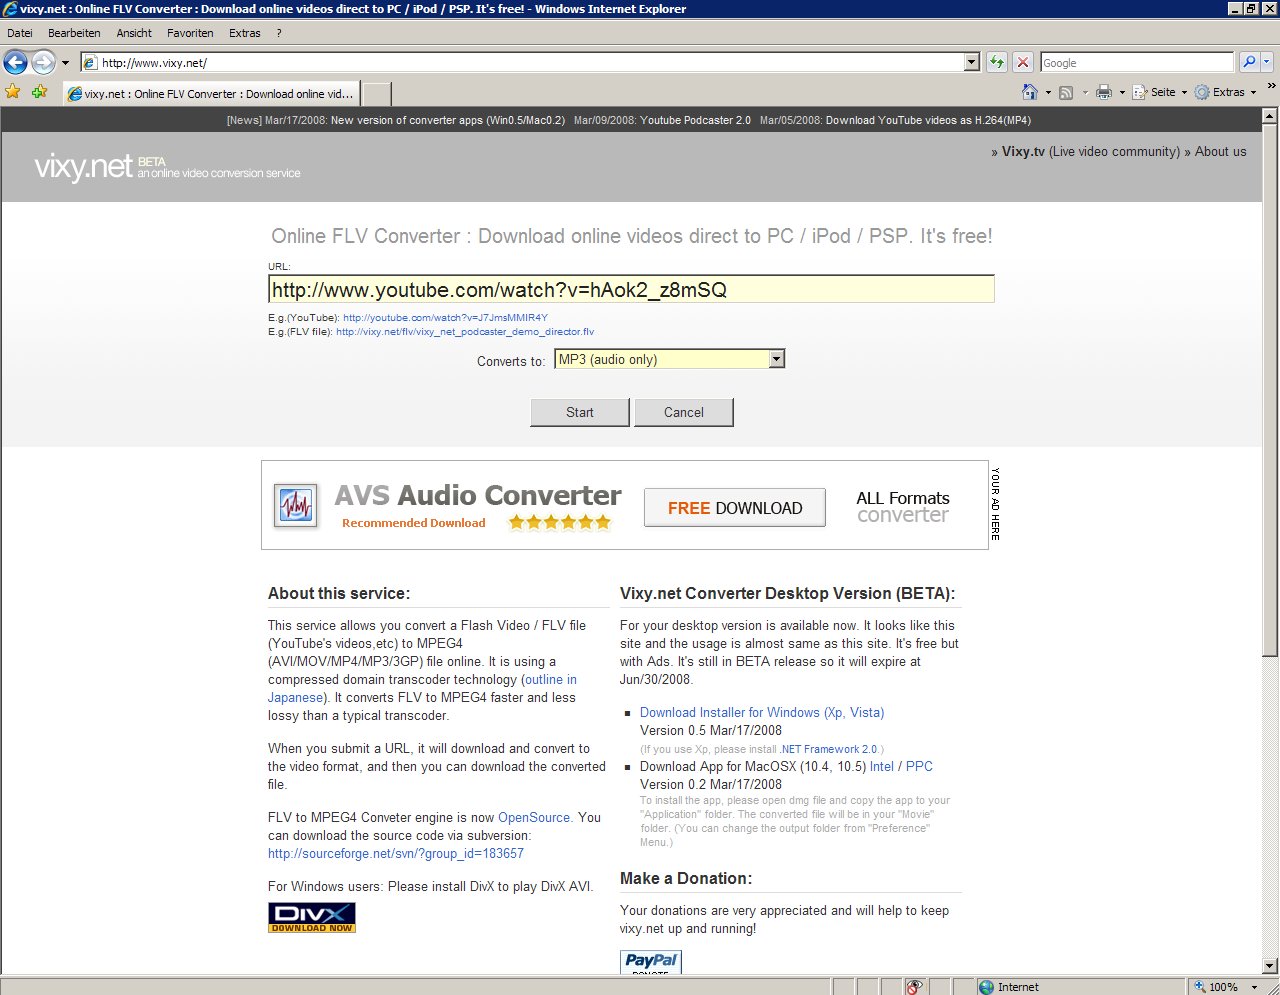This screenshot has height=995, width=1280.
Task: Open the ? help menu
Action: pos(279,33)
